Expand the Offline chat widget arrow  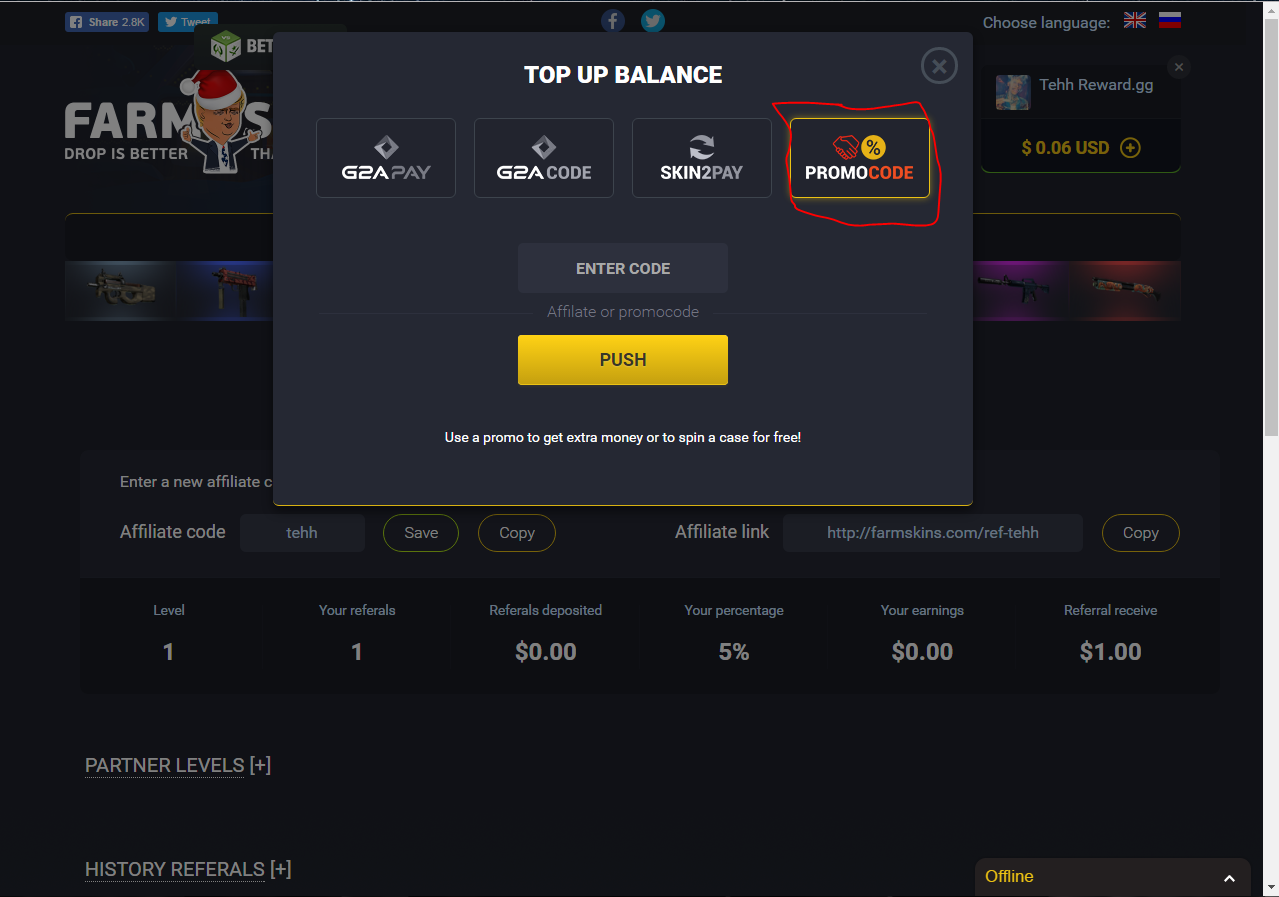(1229, 878)
